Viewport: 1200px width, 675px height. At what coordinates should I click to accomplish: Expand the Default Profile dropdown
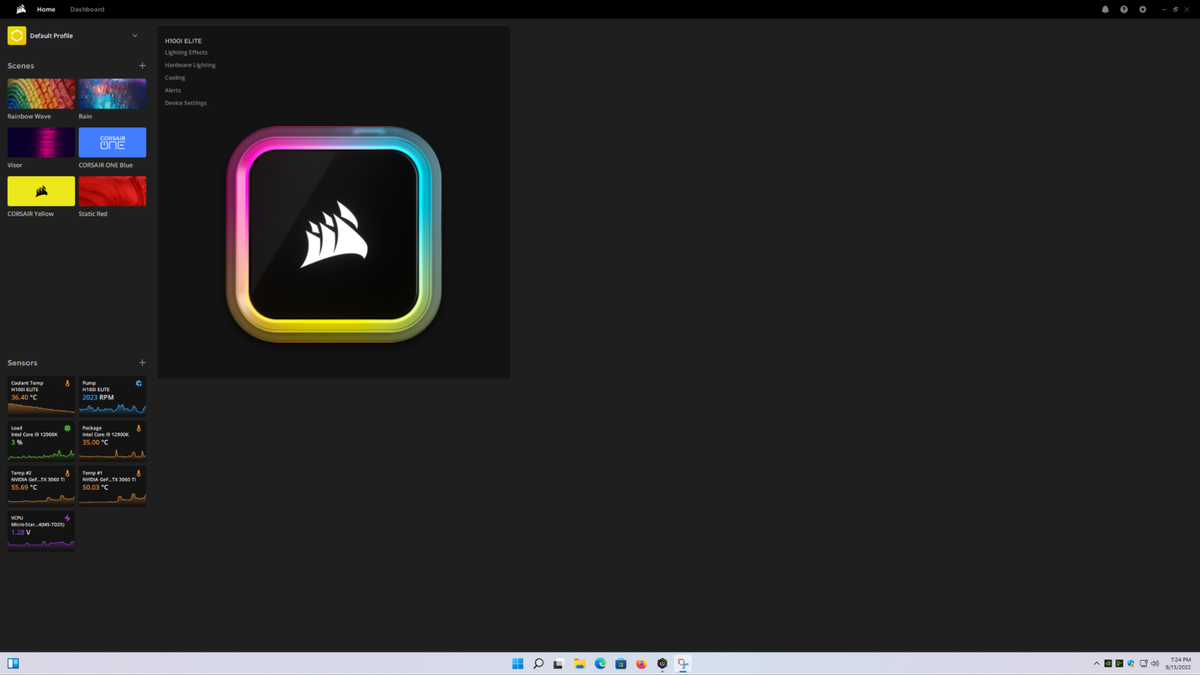click(135, 36)
